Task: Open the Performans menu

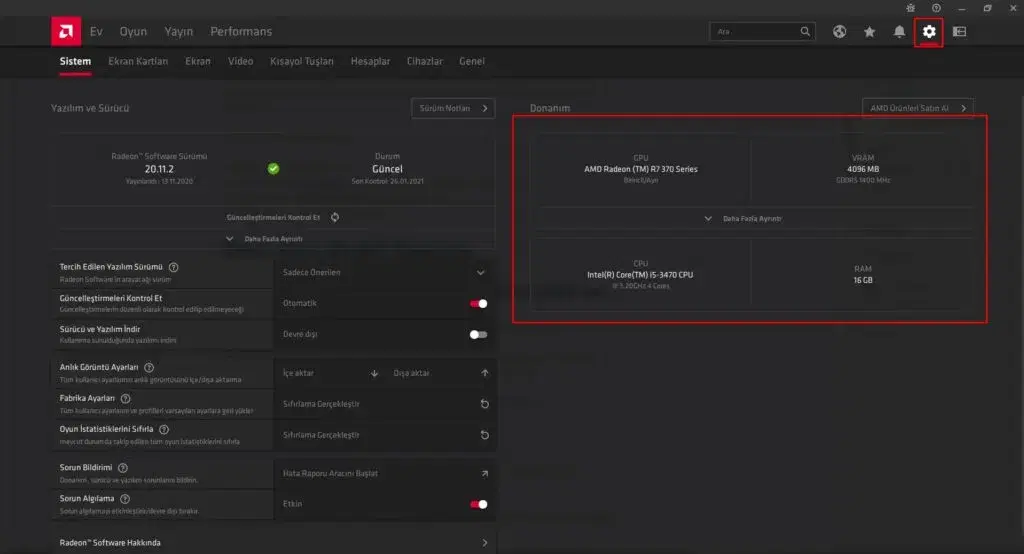Action: point(241,31)
